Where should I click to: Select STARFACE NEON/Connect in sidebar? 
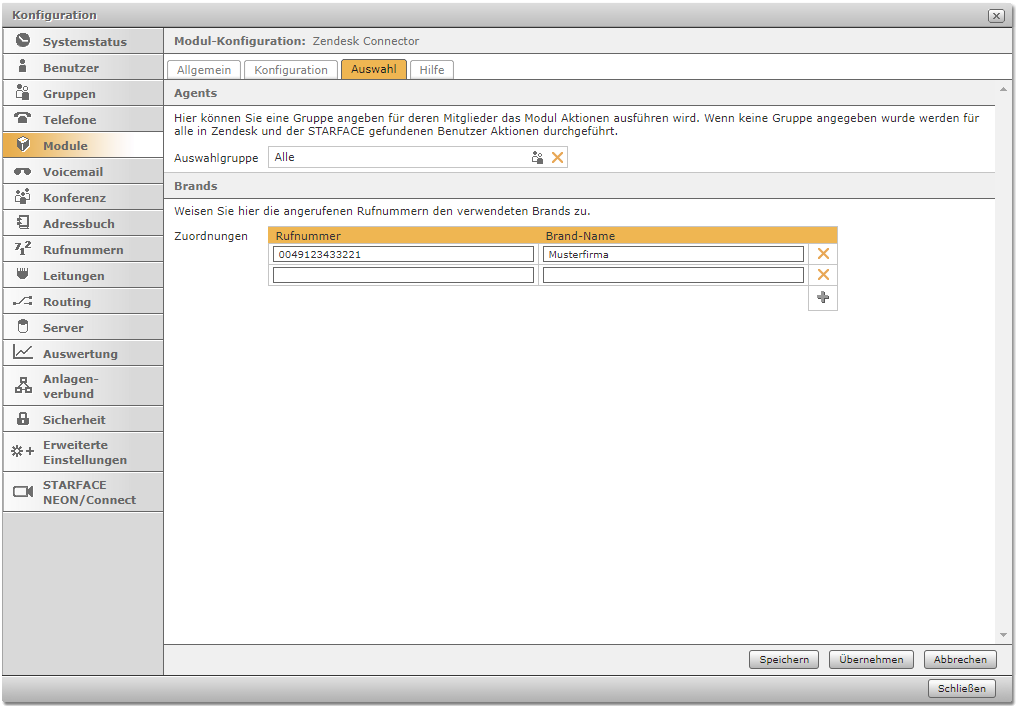pos(88,492)
